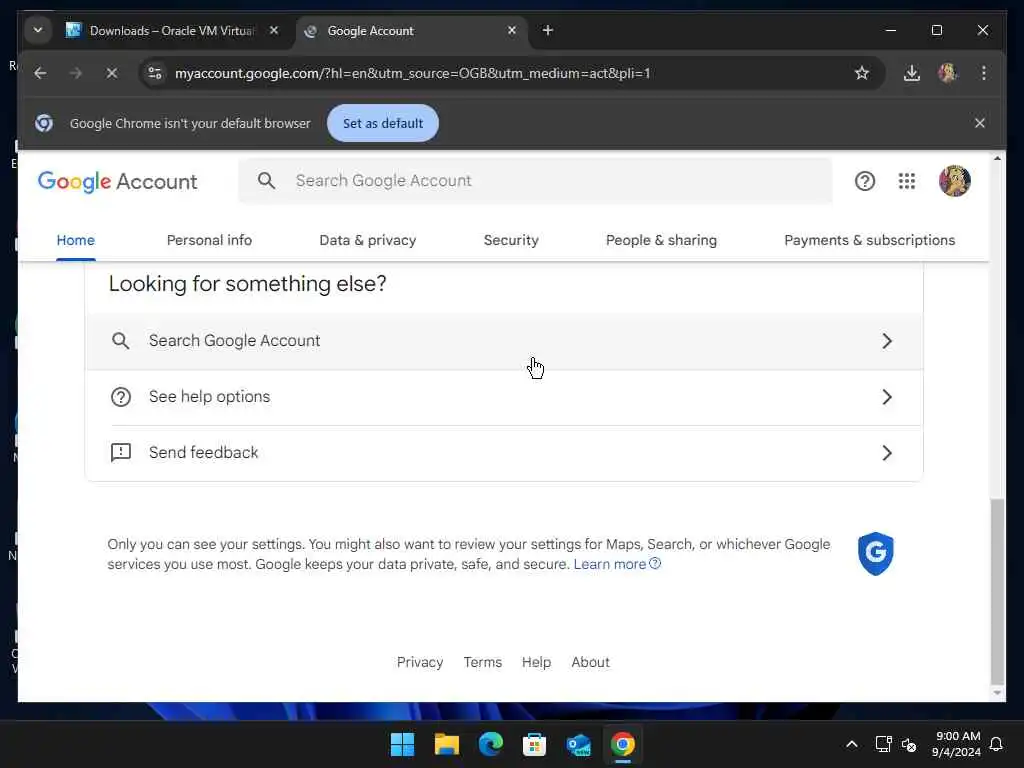1024x768 pixels.
Task: Open the Chrome tab search dropdown
Action: coord(38,30)
